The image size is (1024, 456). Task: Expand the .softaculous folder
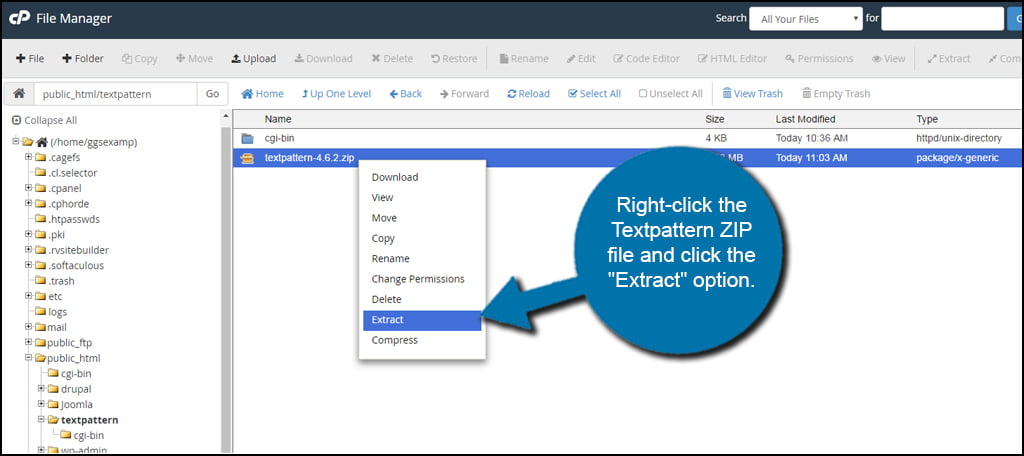[x=28, y=265]
